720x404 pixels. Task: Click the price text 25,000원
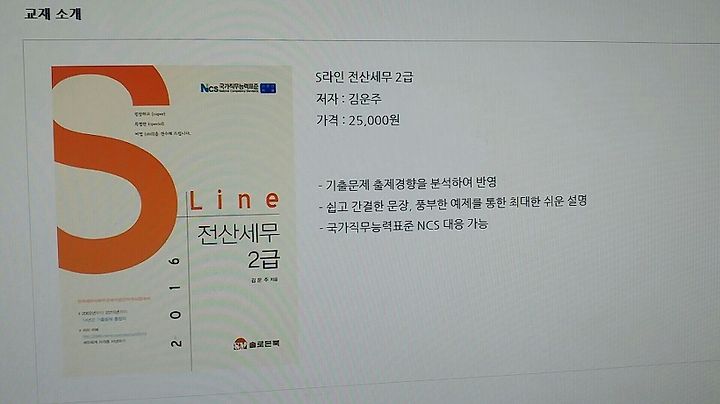(374, 120)
